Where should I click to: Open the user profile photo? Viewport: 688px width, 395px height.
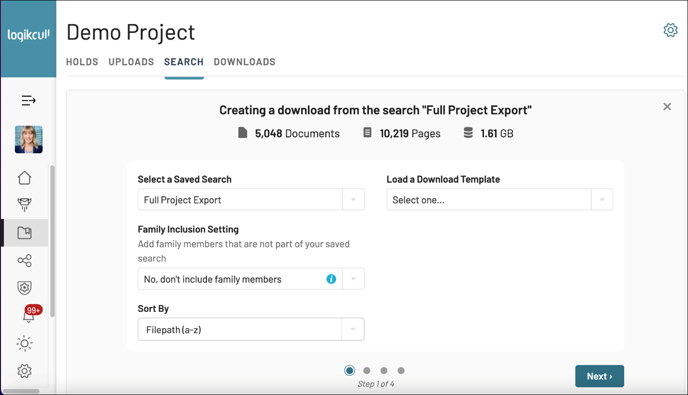[29, 139]
